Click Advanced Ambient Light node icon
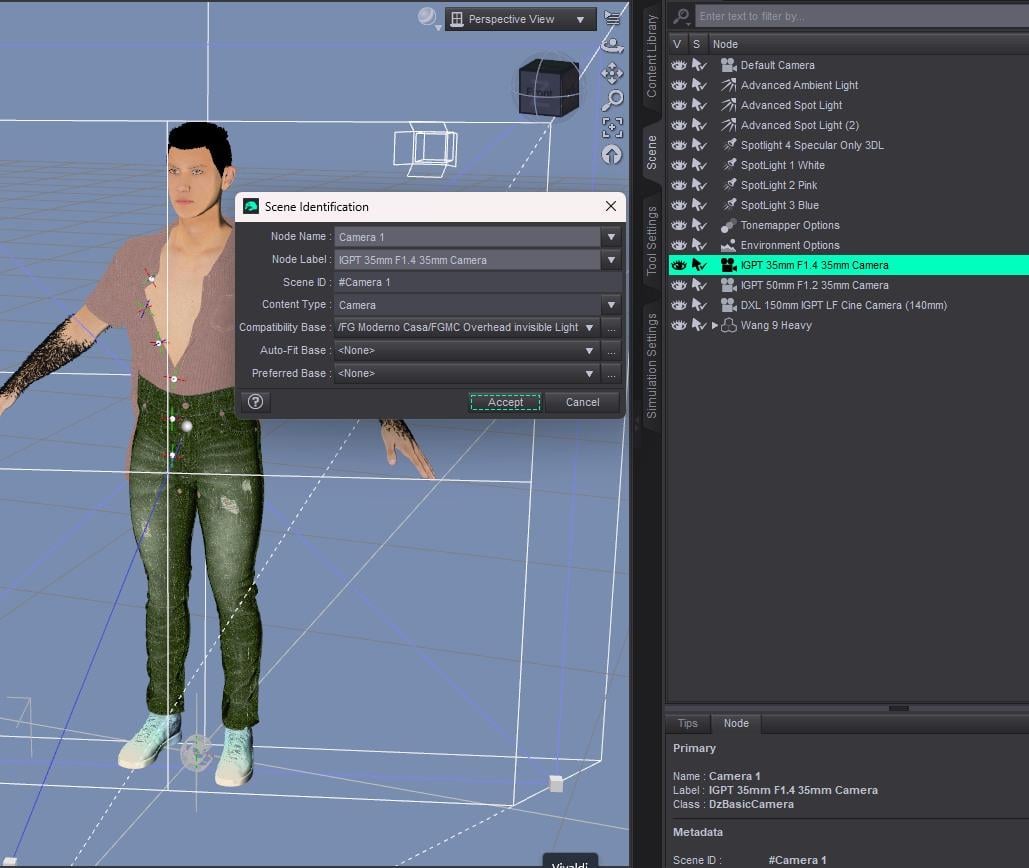1029x868 pixels. [728, 85]
